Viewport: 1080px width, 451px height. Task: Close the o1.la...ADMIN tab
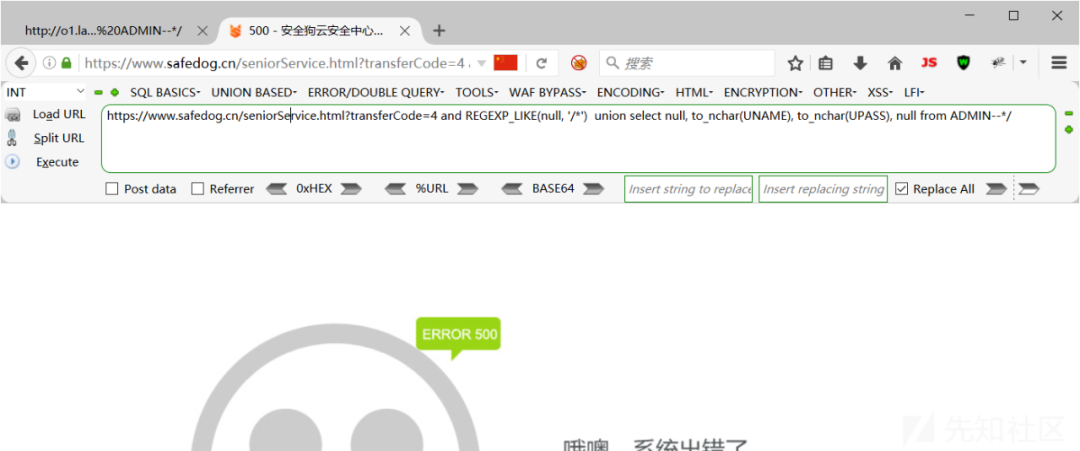tap(202, 31)
